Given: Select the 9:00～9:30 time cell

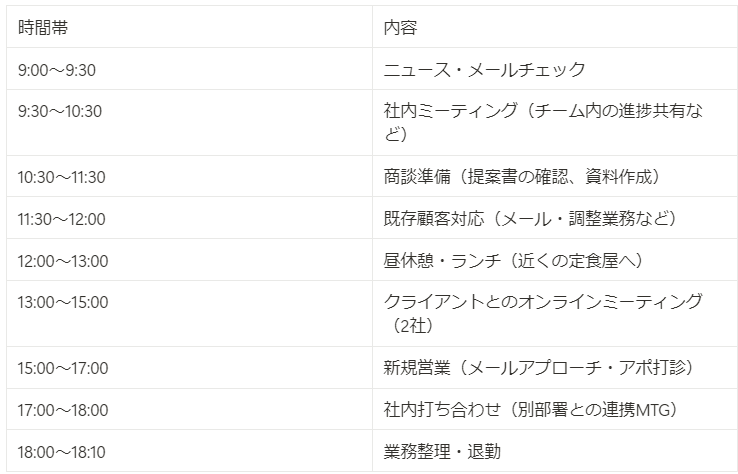Looking at the screenshot, I should [189, 69].
